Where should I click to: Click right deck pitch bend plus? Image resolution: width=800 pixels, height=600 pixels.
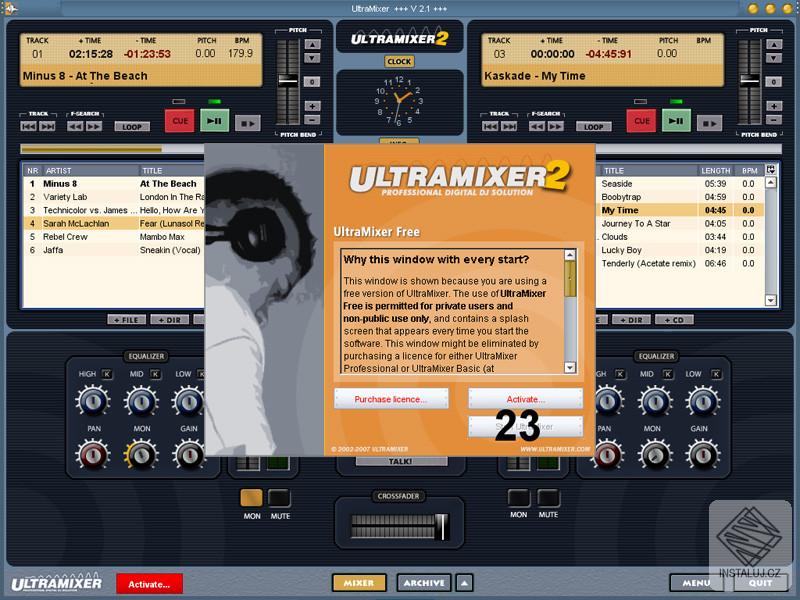[x=774, y=106]
